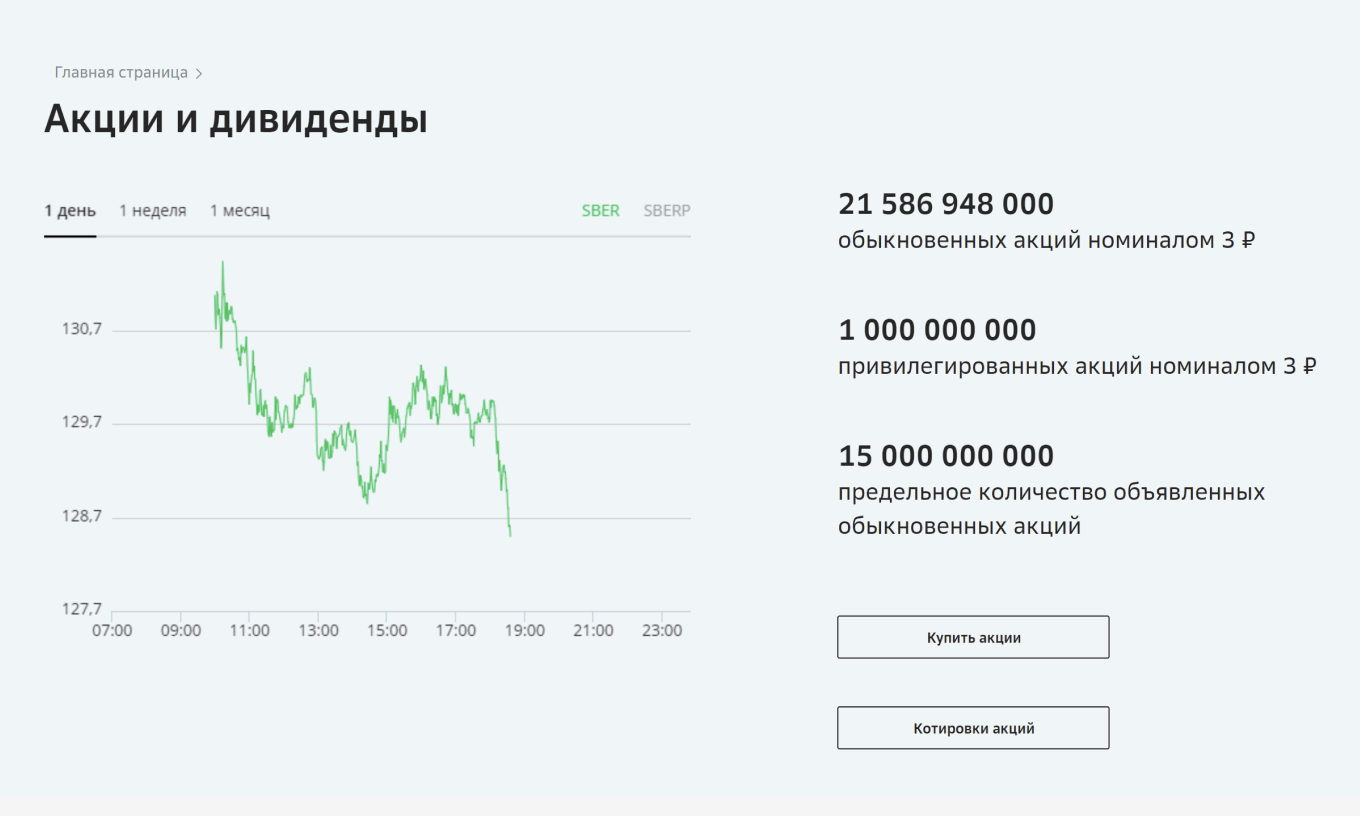The height and width of the screenshot is (816, 1360).
Task: Go to Главная страница breadcrumb link
Action: click(x=121, y=73)
